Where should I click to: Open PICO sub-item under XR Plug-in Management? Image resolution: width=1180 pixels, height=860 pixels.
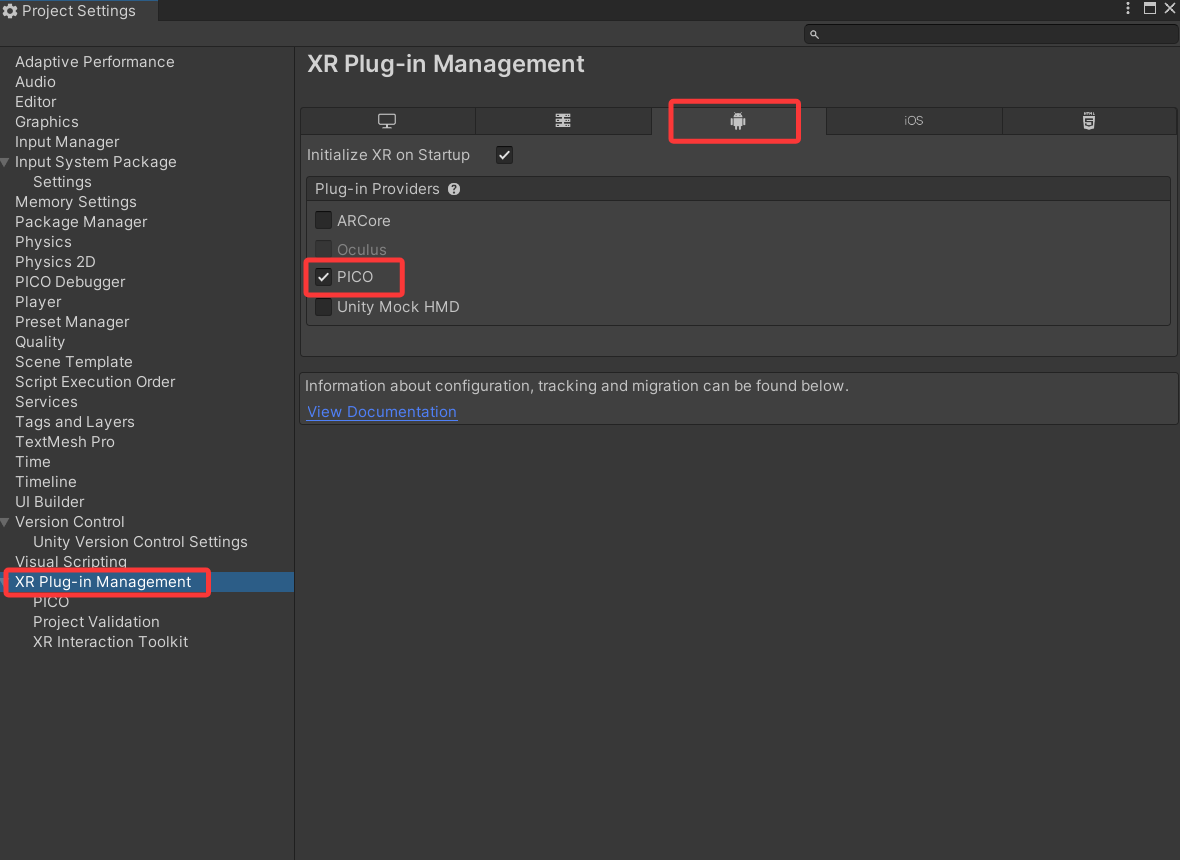coord(51,602)
